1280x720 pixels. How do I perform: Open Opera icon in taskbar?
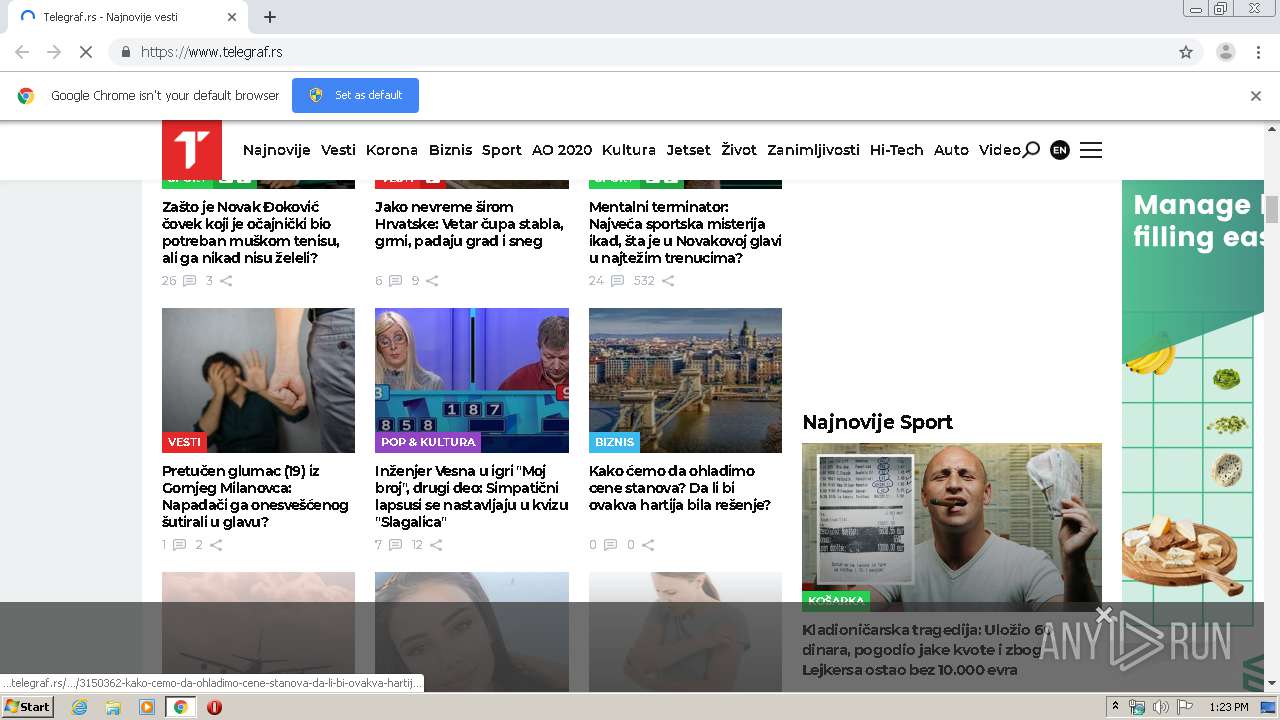214,707
